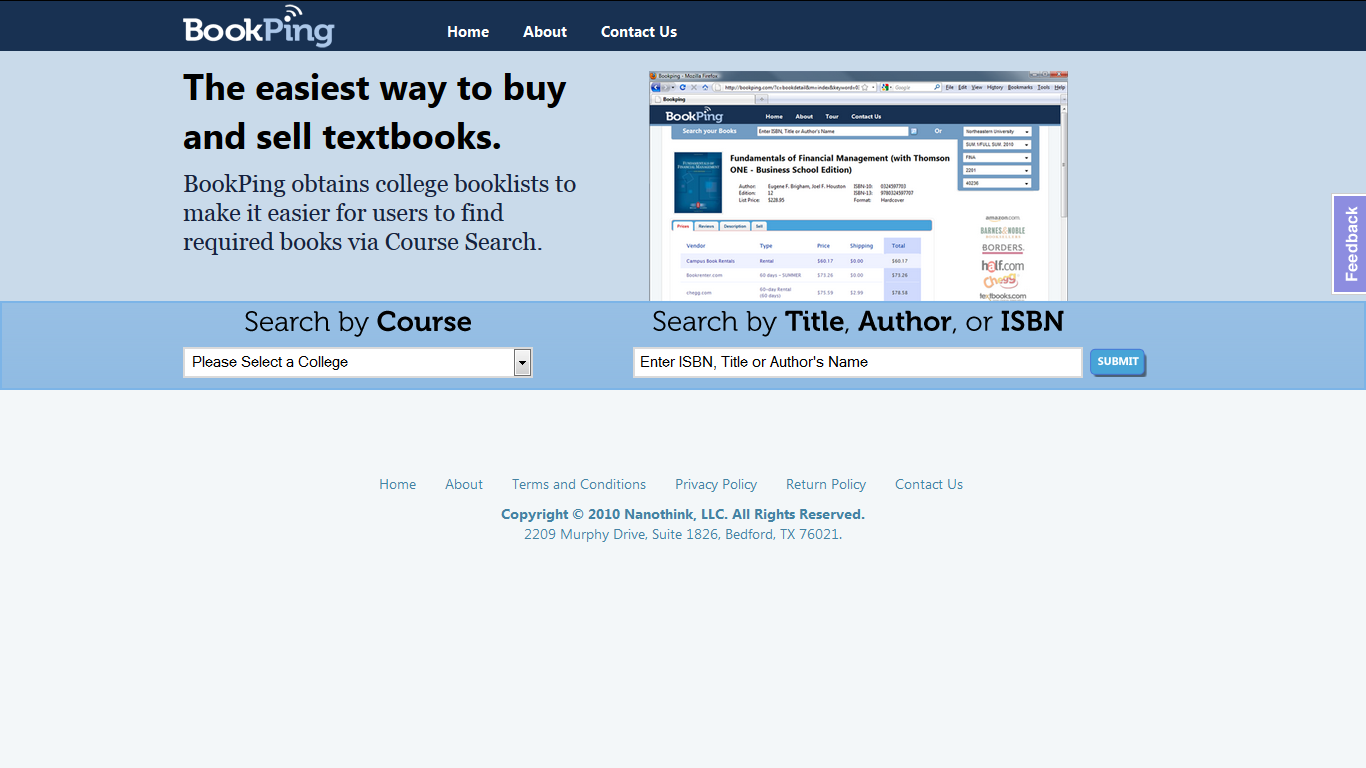Open the Privacy Policy link
This screenshot has width=1366, height=768.
[x=716, y=484]
